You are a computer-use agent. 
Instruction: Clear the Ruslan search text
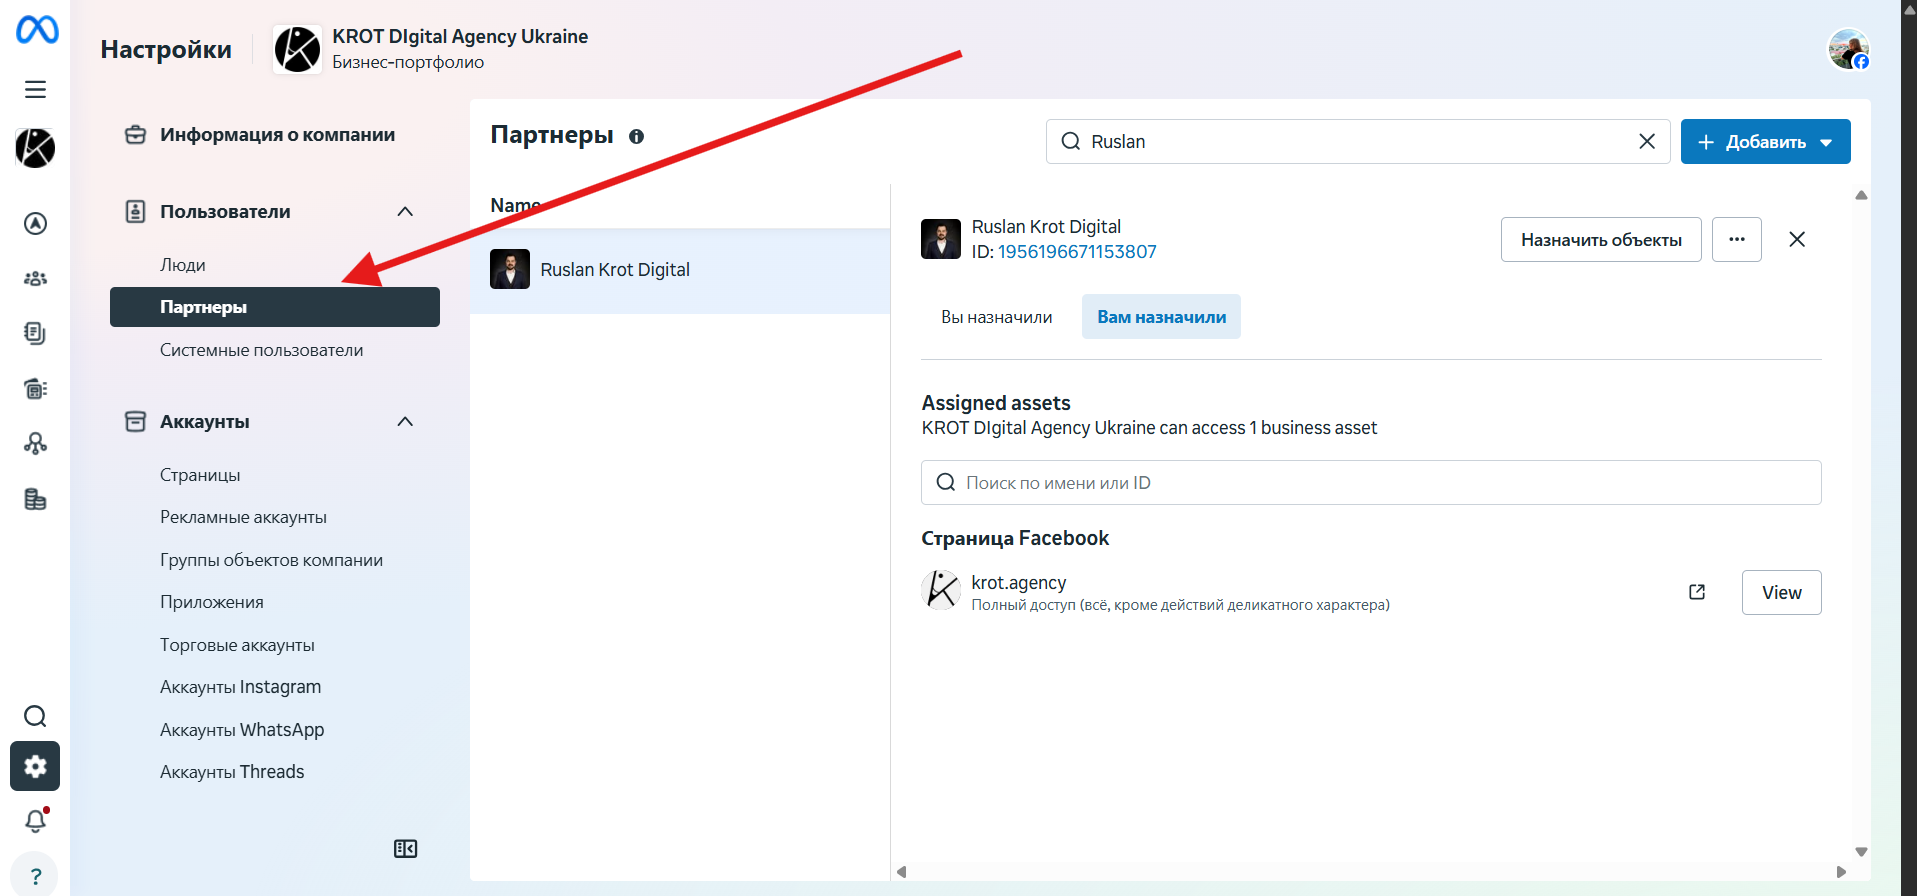point(1646,142)
